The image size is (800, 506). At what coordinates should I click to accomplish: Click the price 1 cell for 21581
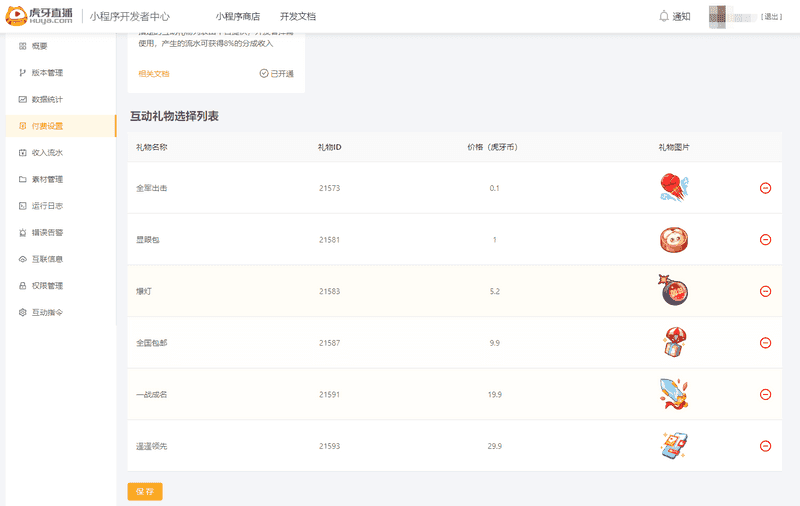494,239
